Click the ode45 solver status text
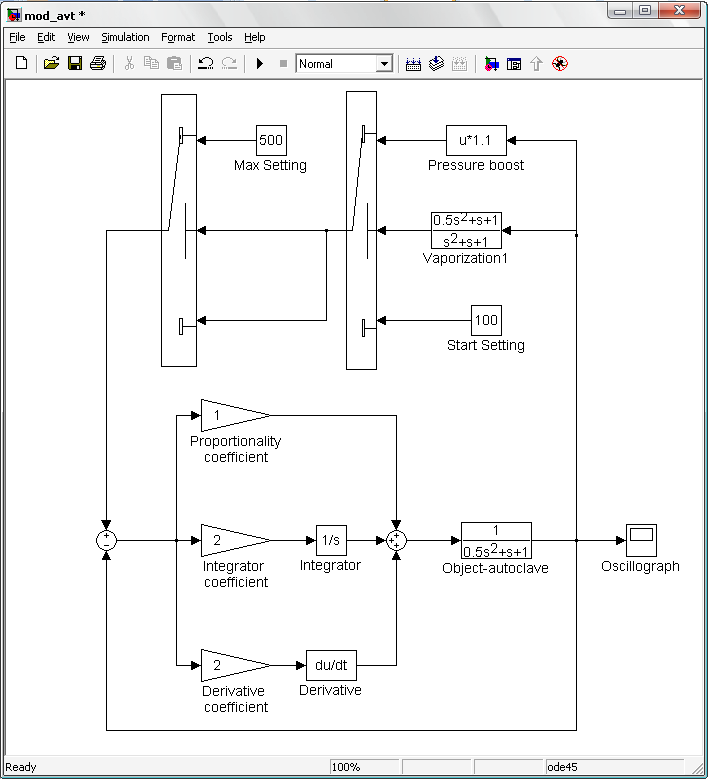 (562, 767)
